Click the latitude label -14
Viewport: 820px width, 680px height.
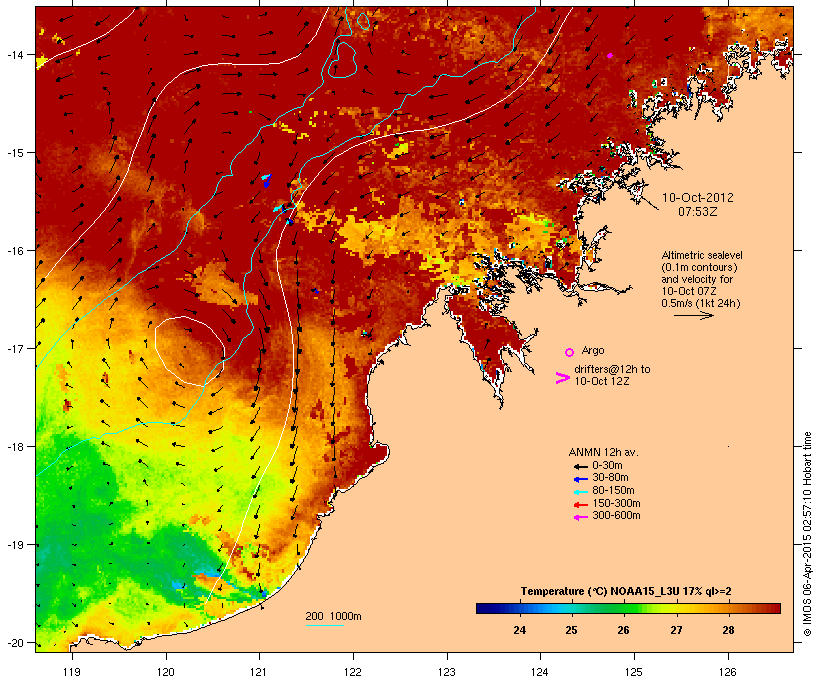coord(14,55)
